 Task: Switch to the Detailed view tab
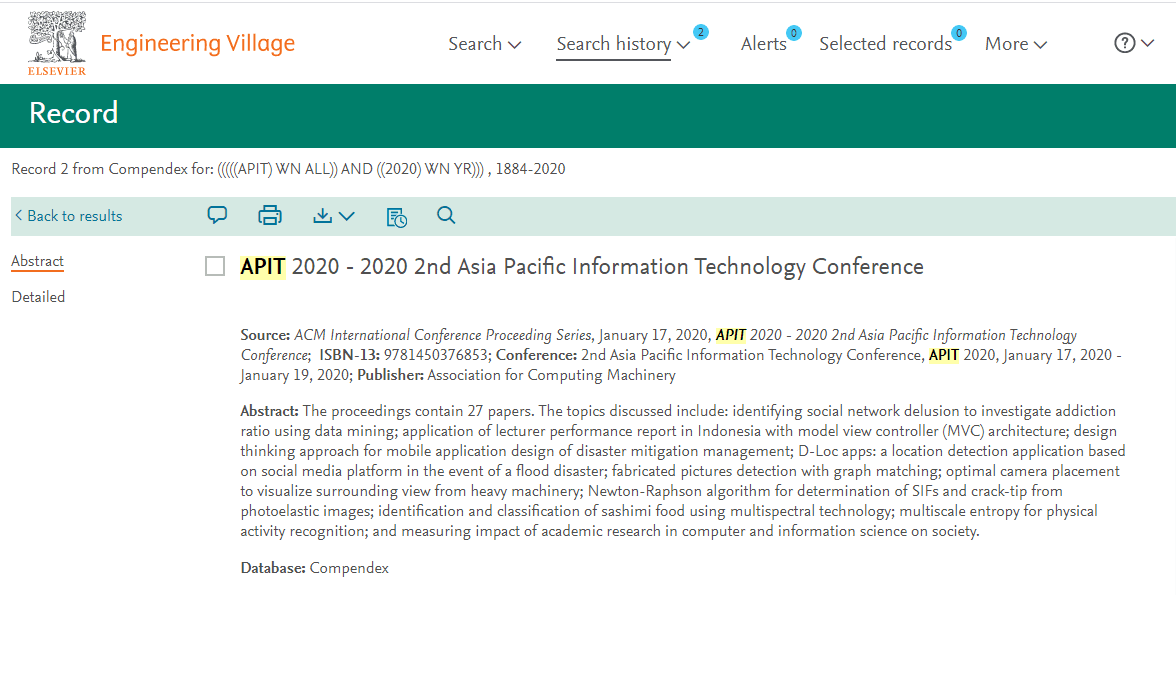click(38, 297)
